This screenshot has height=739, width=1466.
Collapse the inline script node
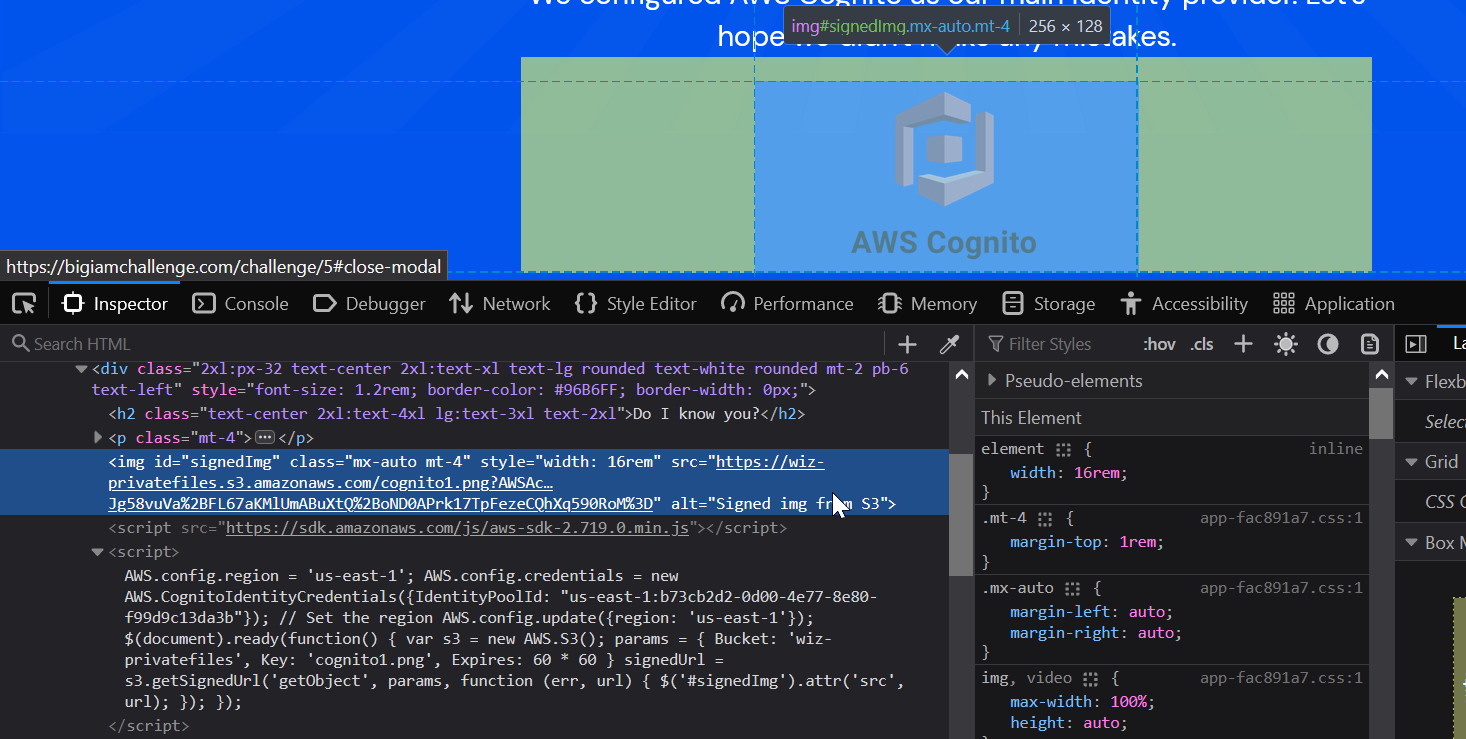click(98, 552)
